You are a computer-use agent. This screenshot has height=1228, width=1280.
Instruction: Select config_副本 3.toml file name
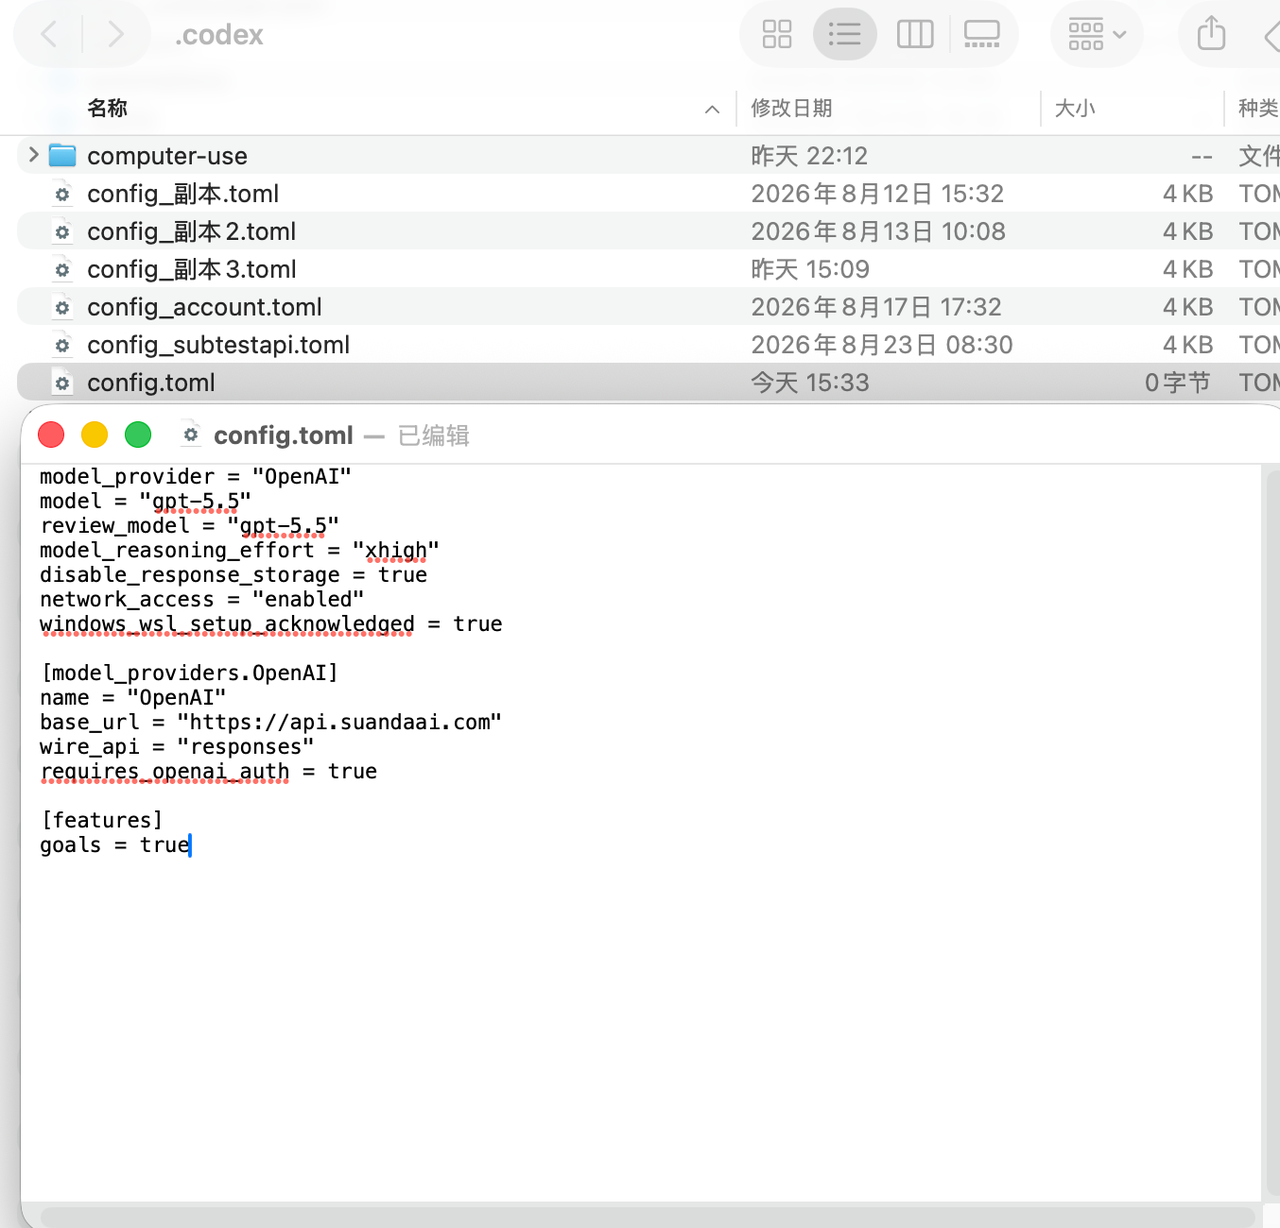click(x=192, y=270)
